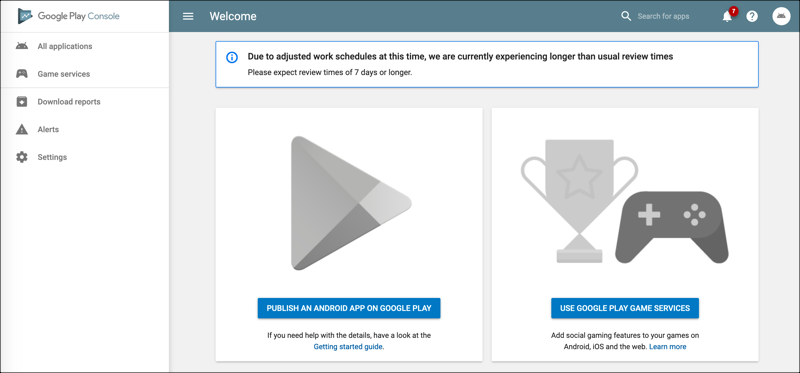Viewport: 800px width, 373px height.
Task: Click the gear icon beside Settings
Action: pos(21,157)
